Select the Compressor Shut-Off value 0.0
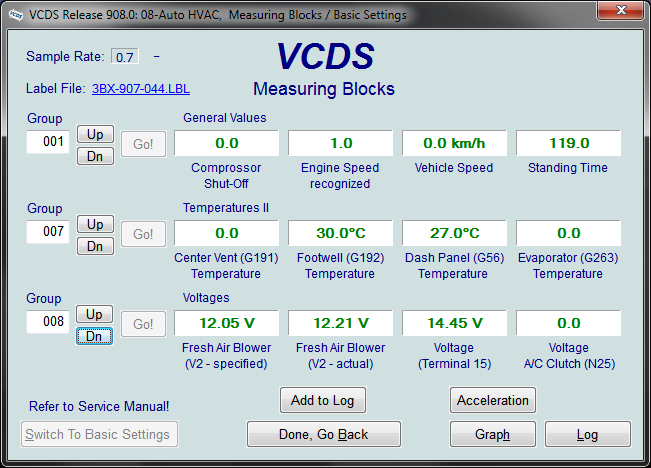Viewport: 651px width, 468px height. pyautogui.click(x=226, y=143)
